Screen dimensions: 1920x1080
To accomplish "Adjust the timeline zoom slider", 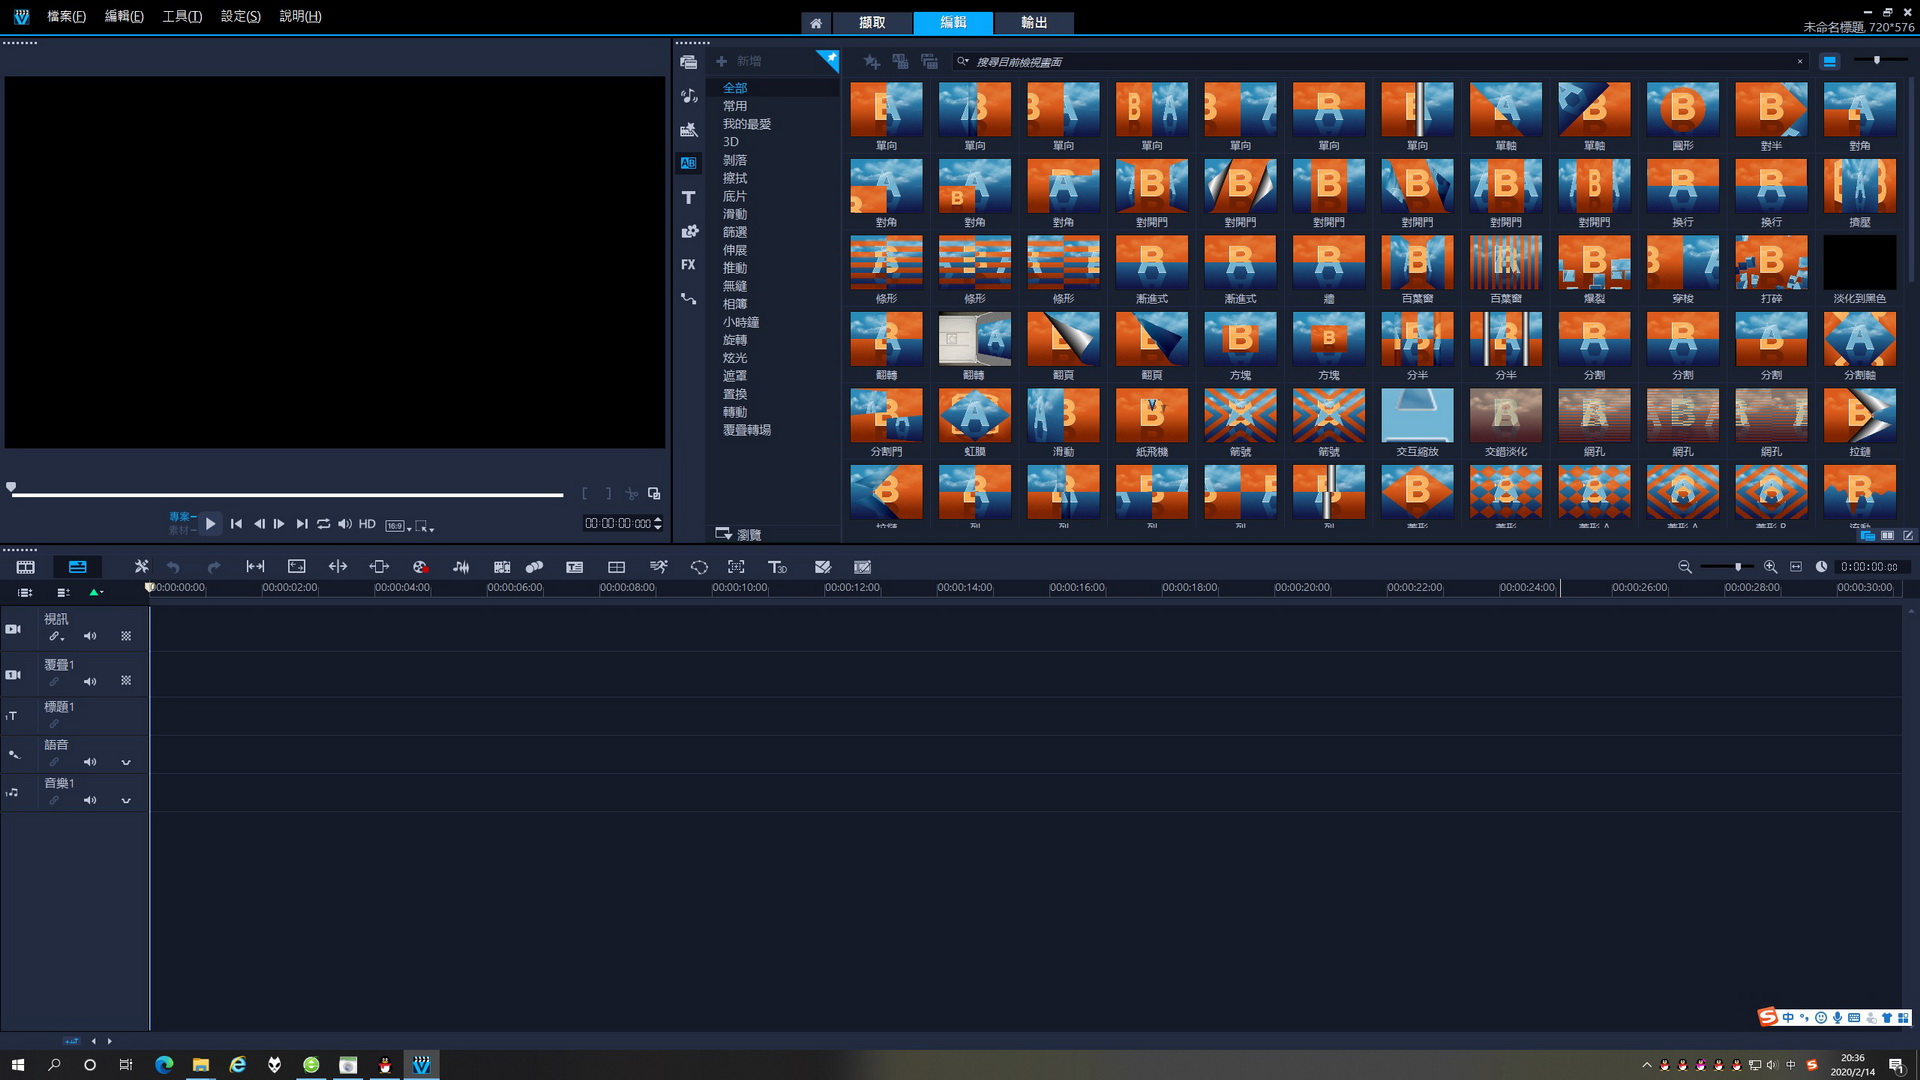I will 1726,567.
